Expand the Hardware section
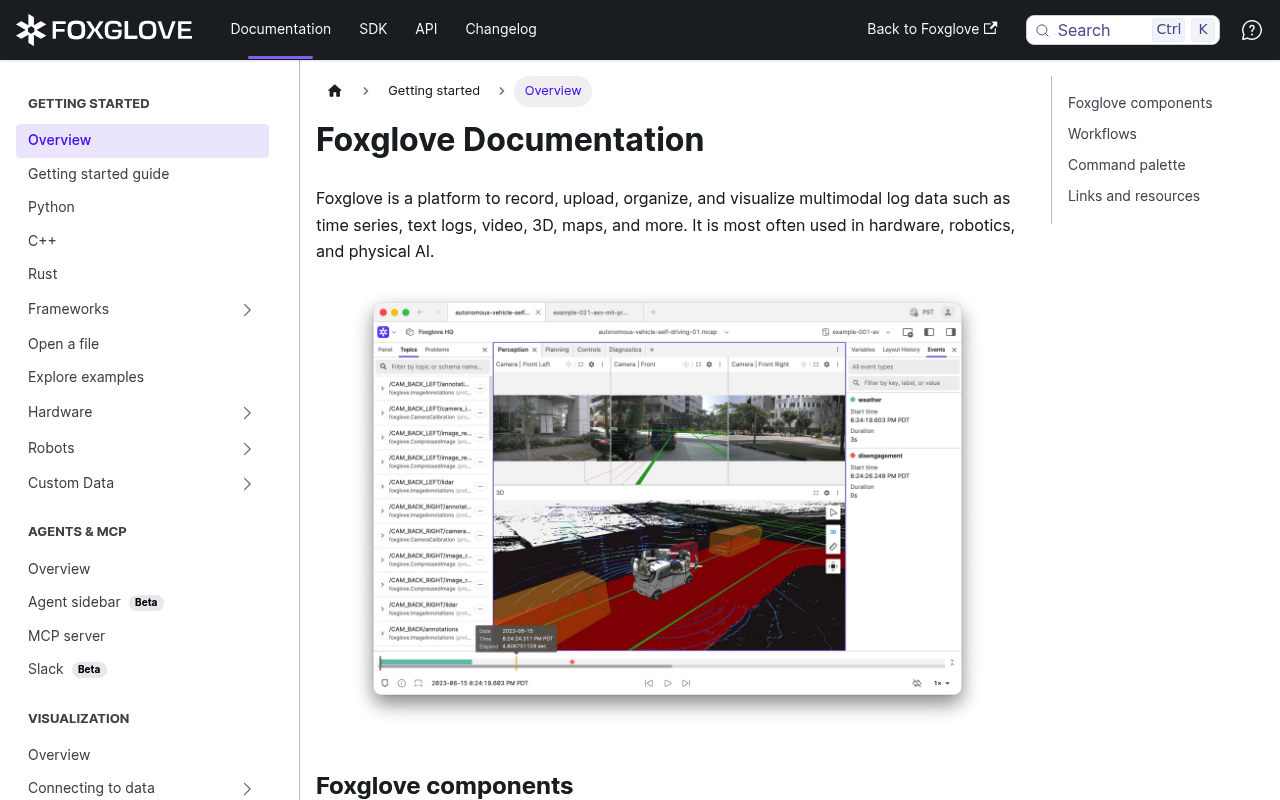Screen dimensions: 1280x800 tap(247, 413)
